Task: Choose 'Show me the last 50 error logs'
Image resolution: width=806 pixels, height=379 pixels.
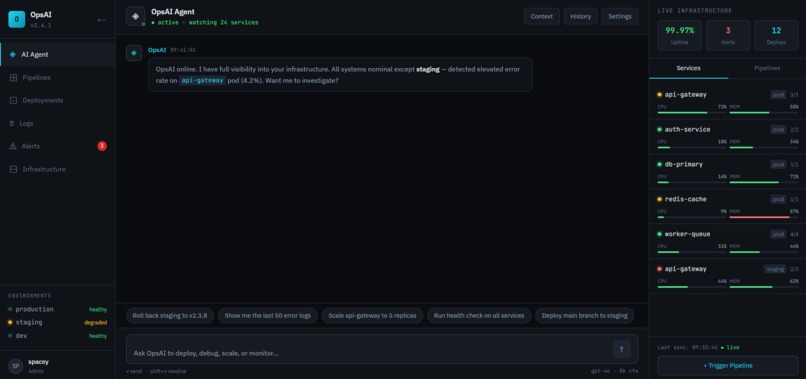Action: pyautogui.click(x=268, y=316)
